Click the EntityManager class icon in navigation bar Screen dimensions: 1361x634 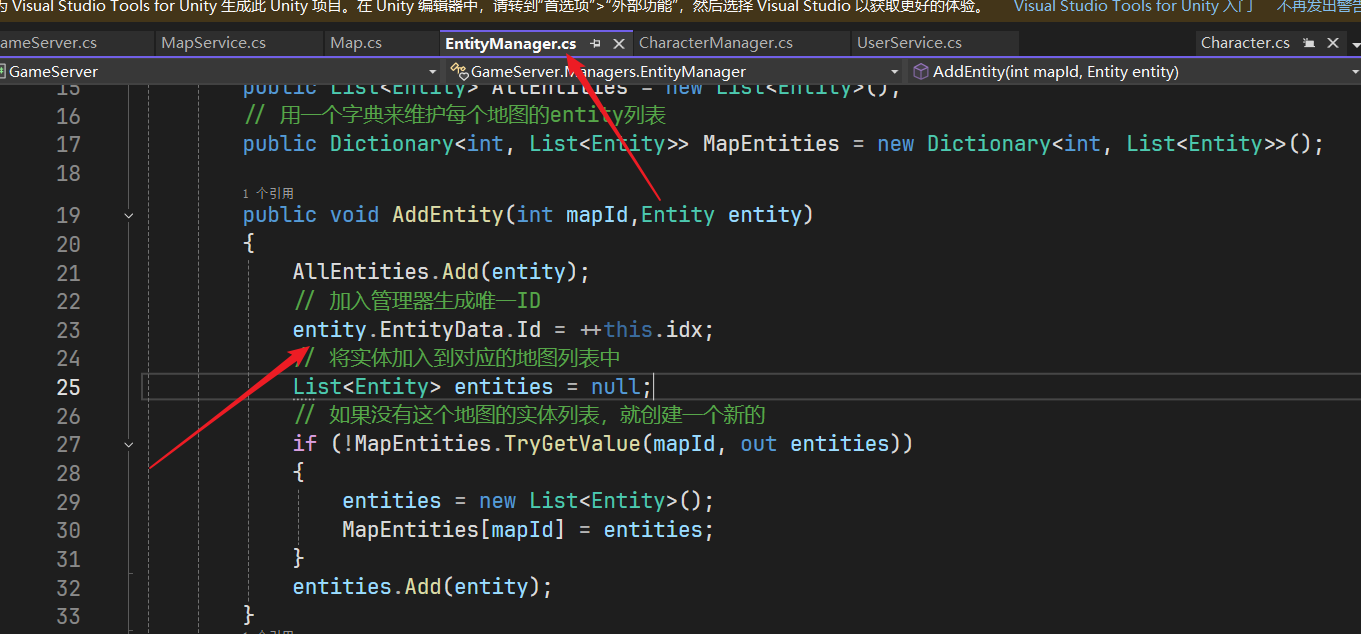tap(459, 72)
